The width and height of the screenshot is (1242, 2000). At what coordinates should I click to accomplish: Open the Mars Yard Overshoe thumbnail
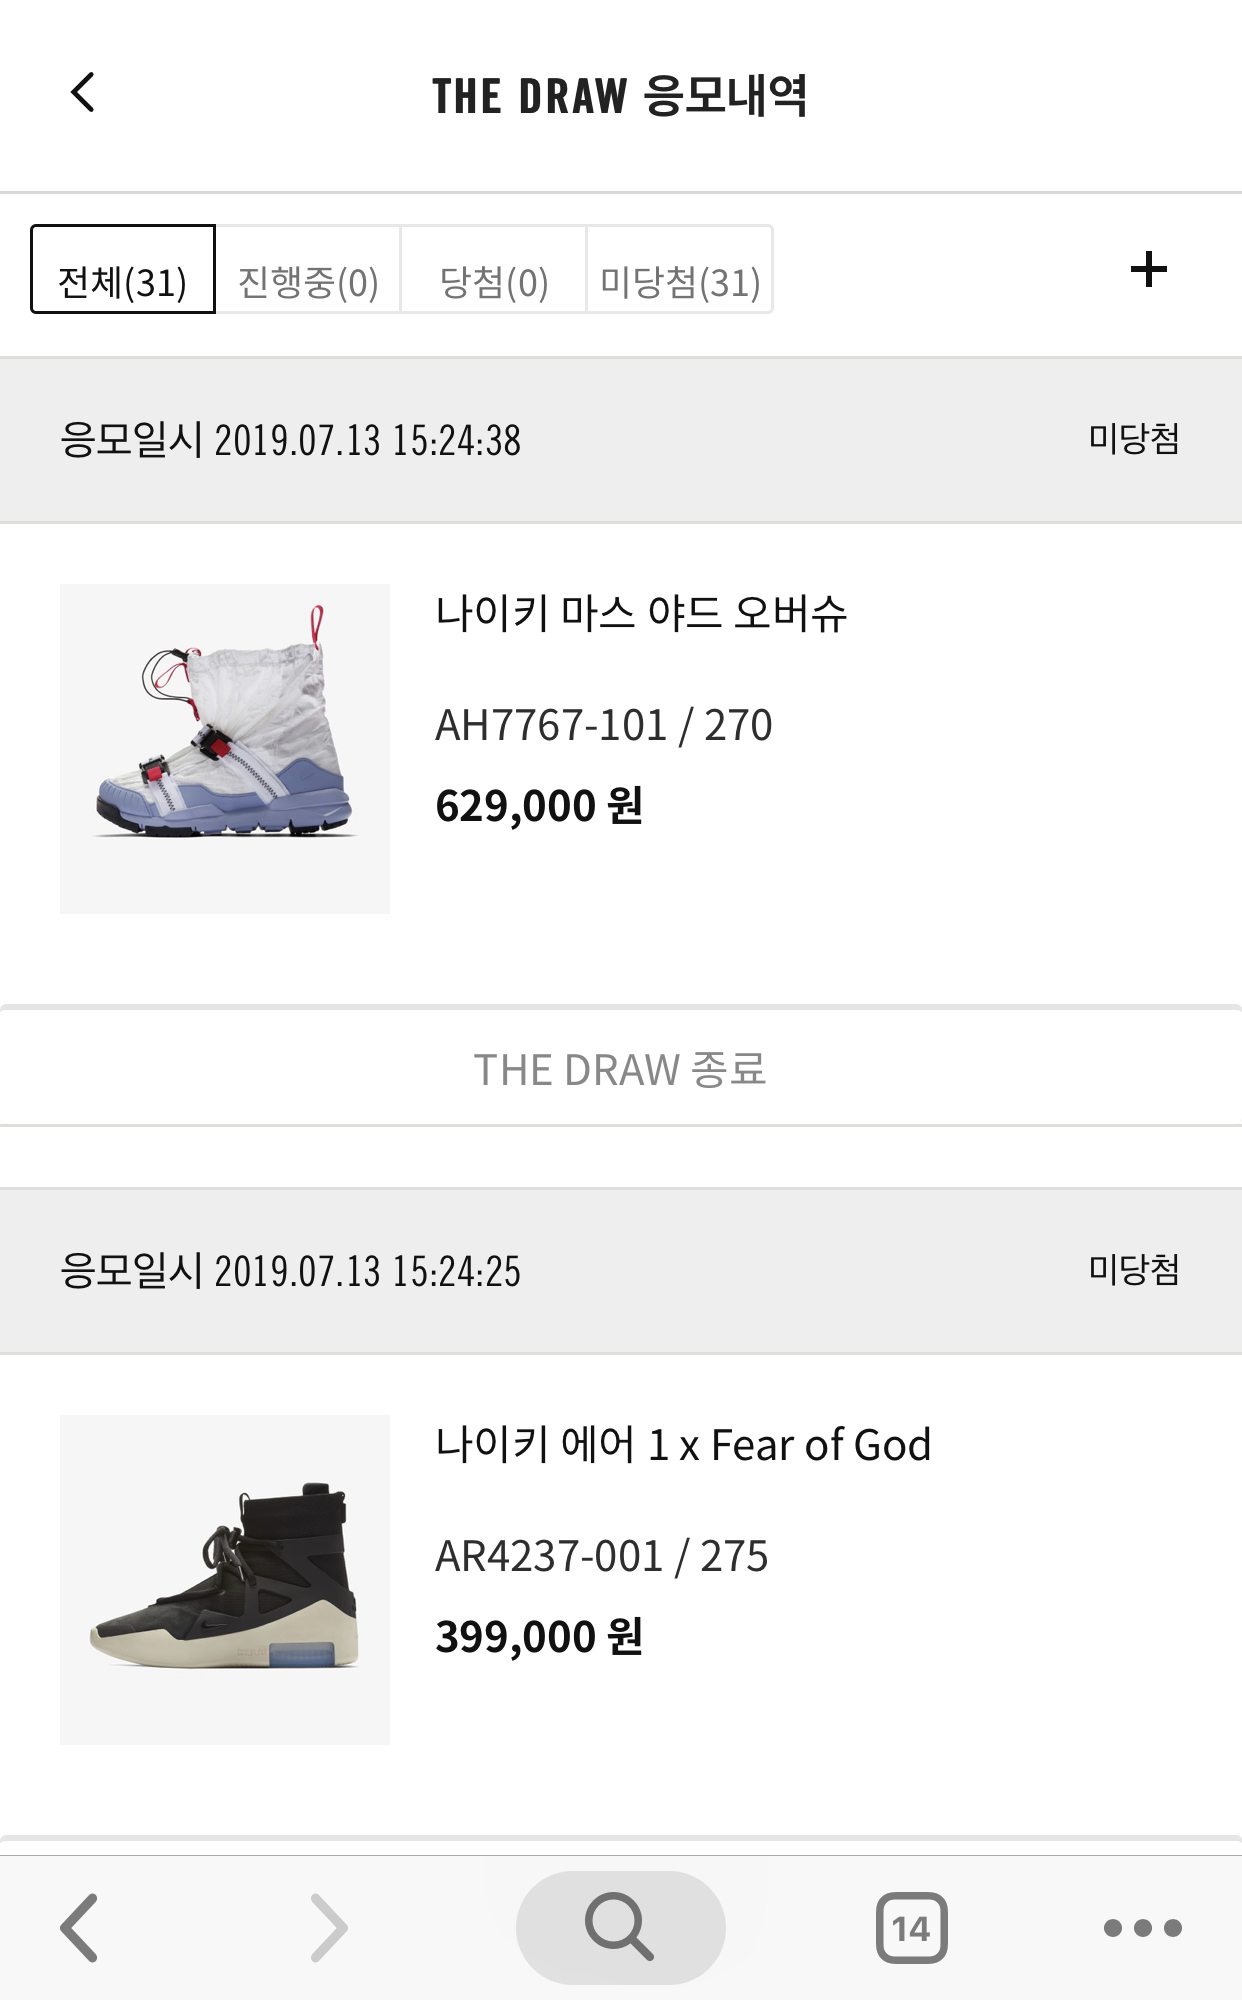[x=225, y=748]
